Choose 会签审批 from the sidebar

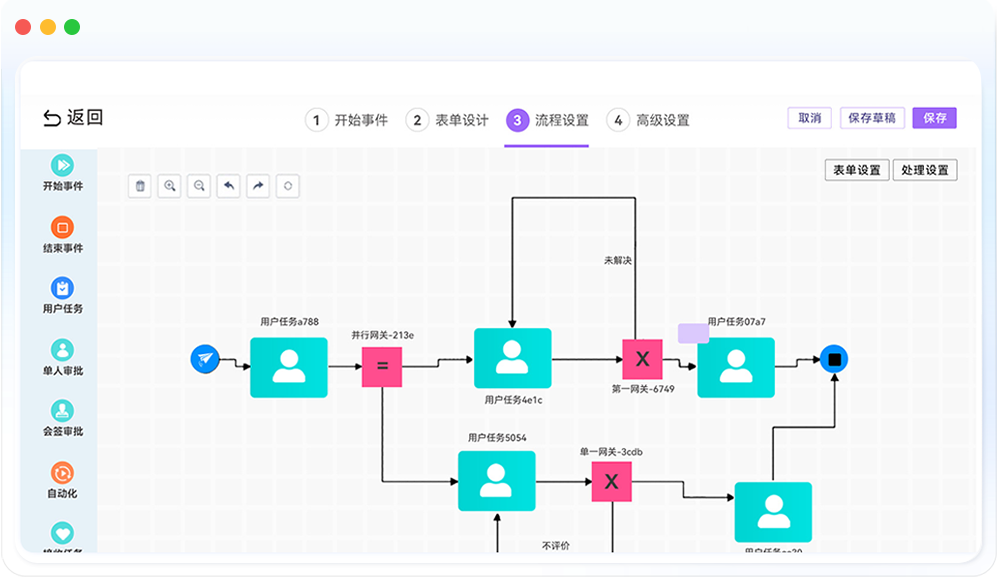(x=62, y=412)
